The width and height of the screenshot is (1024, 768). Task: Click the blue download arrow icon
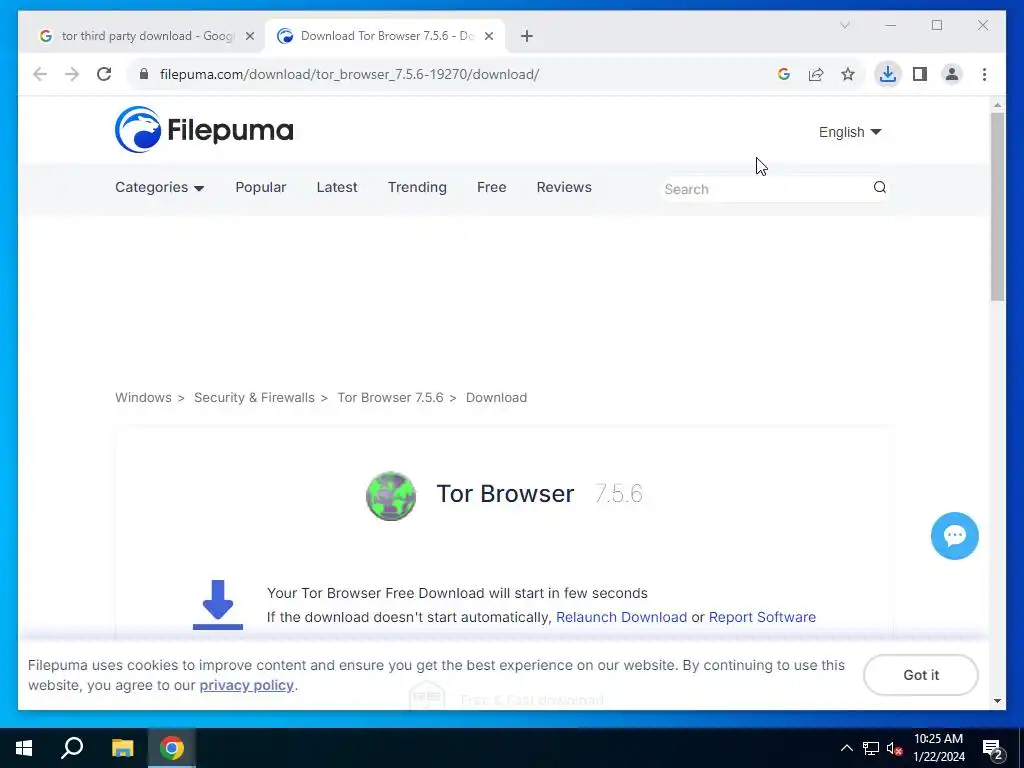217,604
